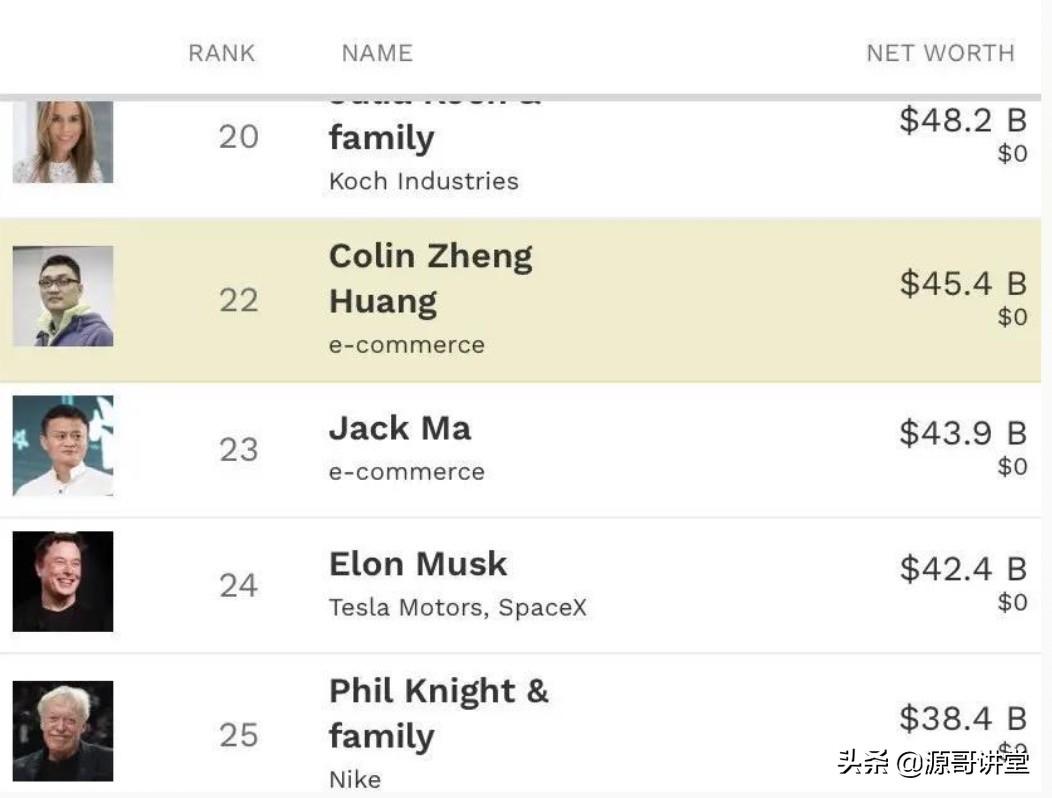Open the Colin Zheng Huang profile name
Screen dimensions: 1052x798
point(431,278)
